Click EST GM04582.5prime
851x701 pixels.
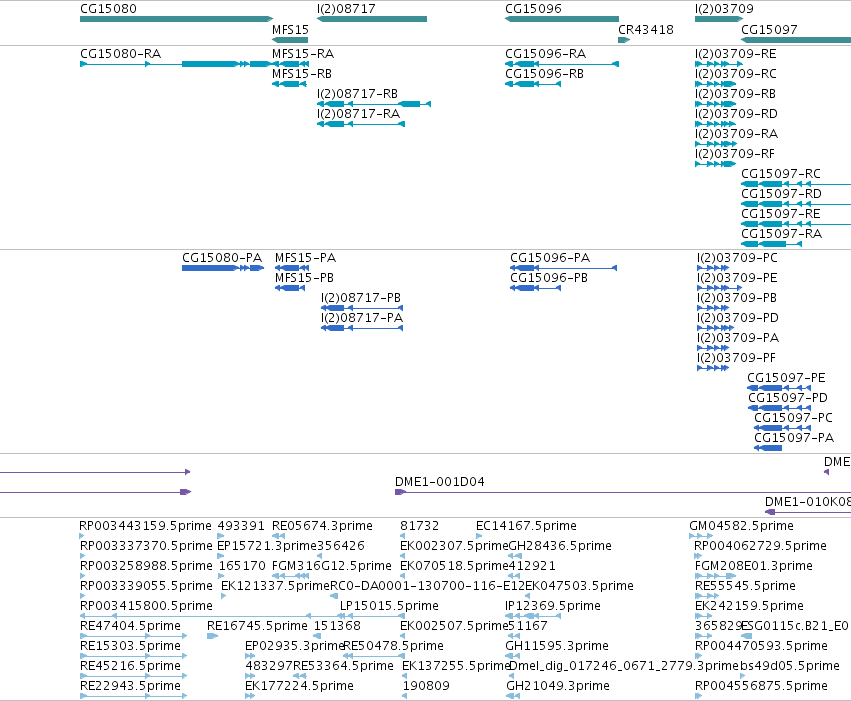741,526
